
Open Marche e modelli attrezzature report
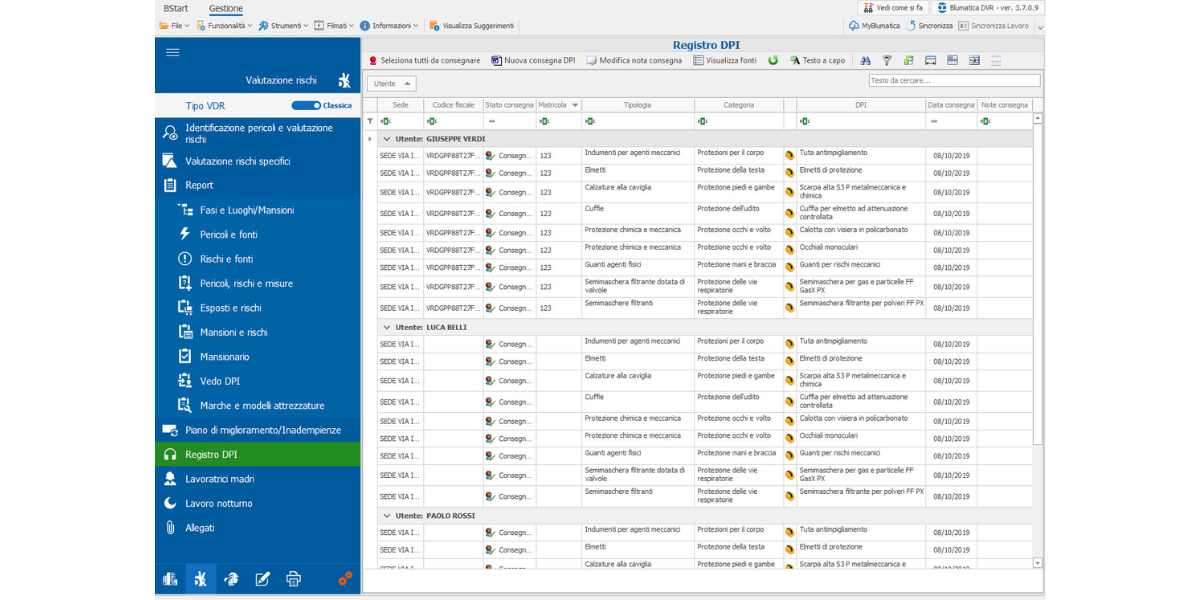[258, 406]
